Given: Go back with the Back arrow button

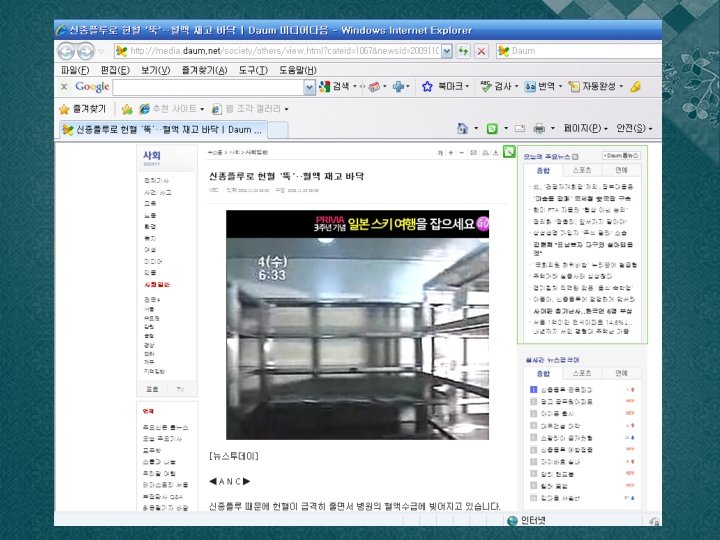Looking at the screenshot, I should 66,51.
